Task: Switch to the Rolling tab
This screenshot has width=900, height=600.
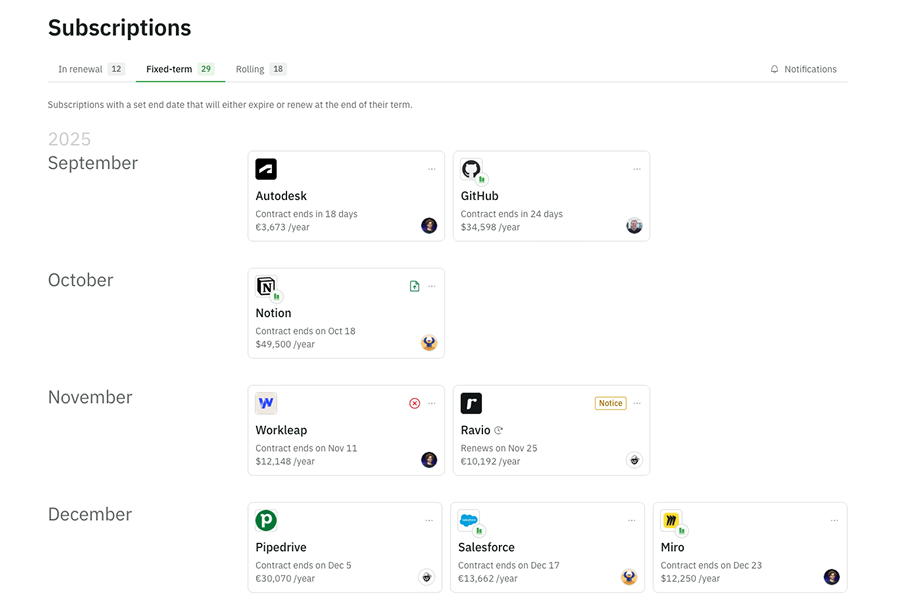Action: (x=260, y=69)
